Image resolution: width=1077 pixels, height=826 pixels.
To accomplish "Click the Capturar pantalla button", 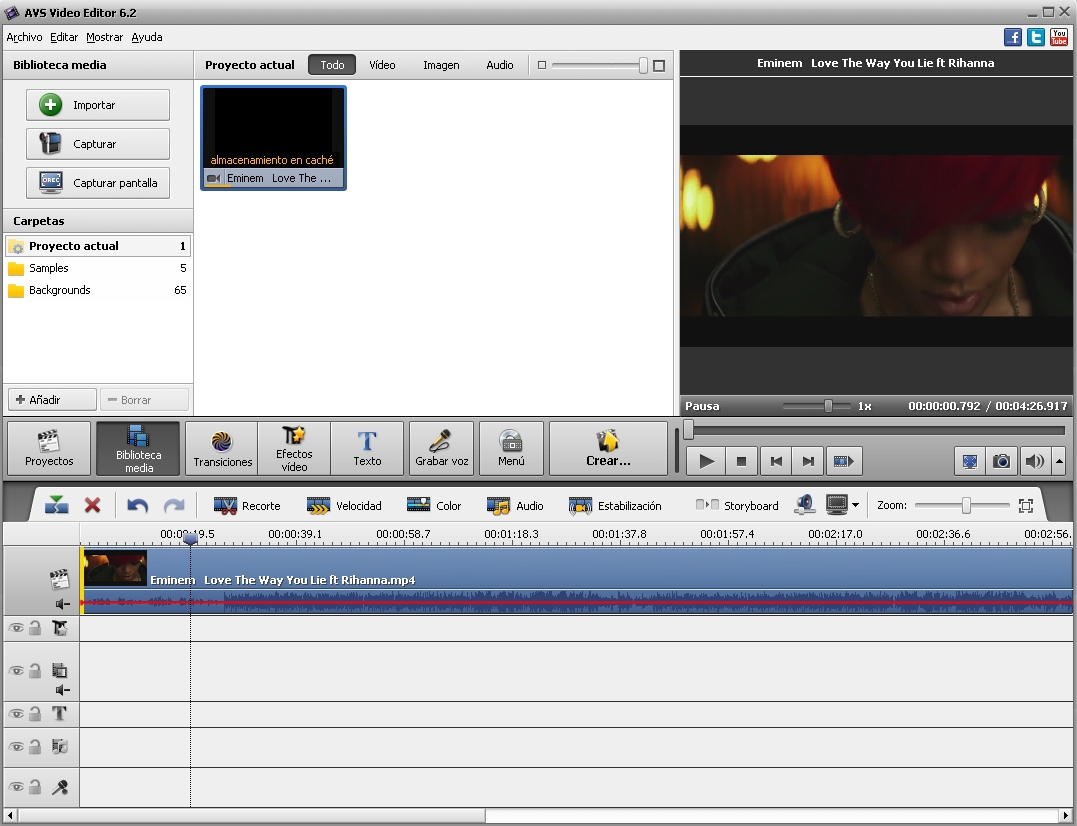I will (98, 183).
